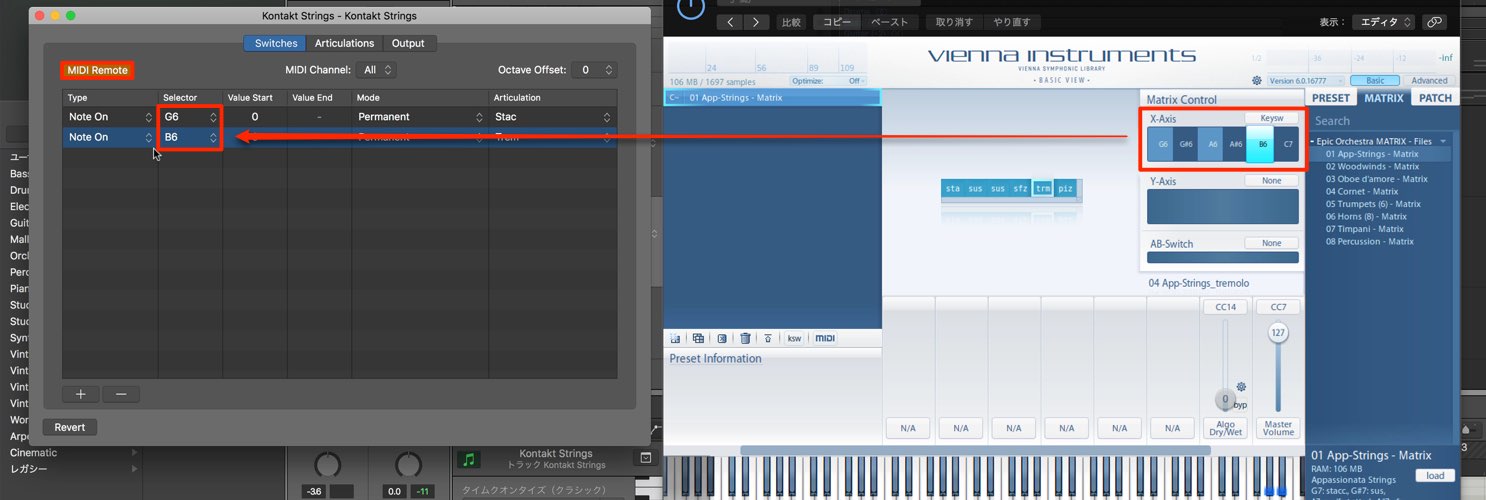Select 05 Trumpets (6) - Matrix

pos(1372,204)
